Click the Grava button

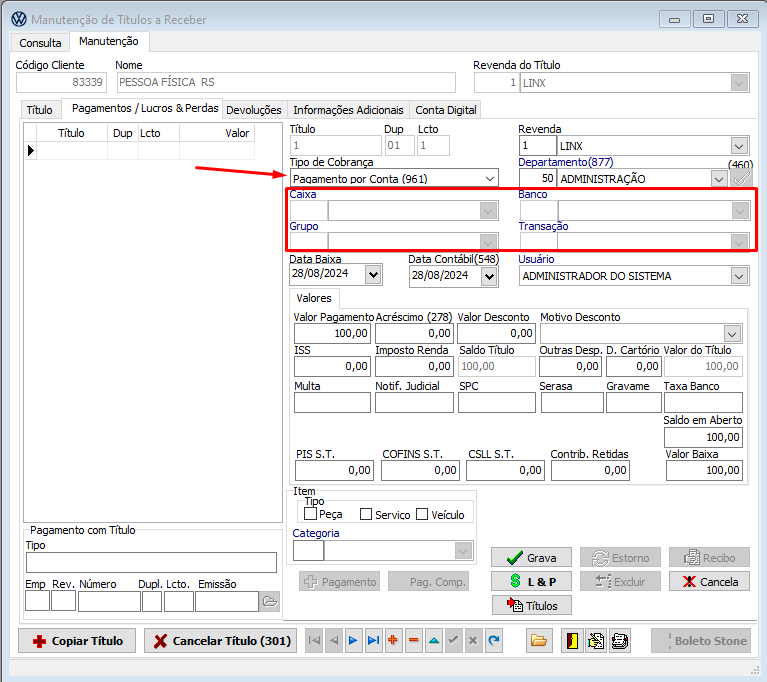[x=531, y=558]
